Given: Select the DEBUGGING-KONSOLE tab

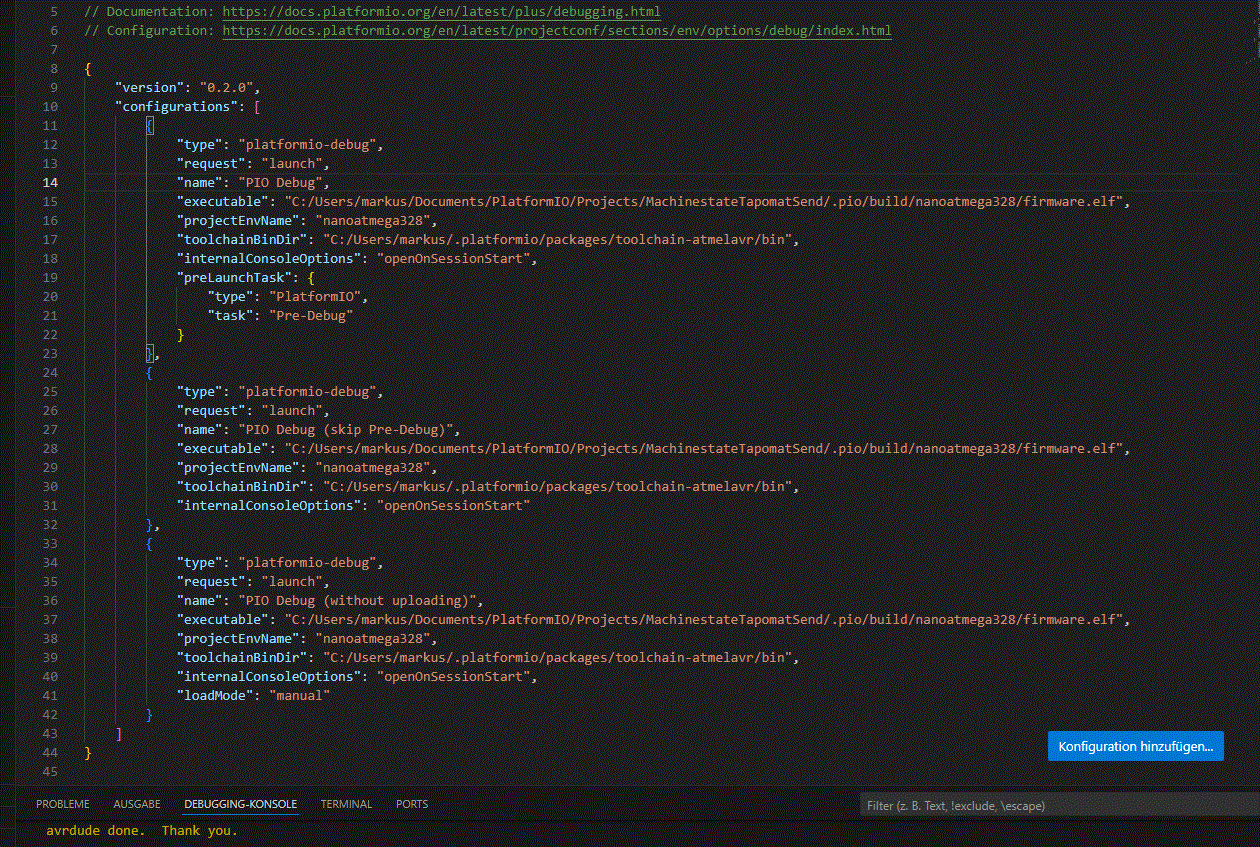Looking at the screenshot, I should click(x=241, y=804).
